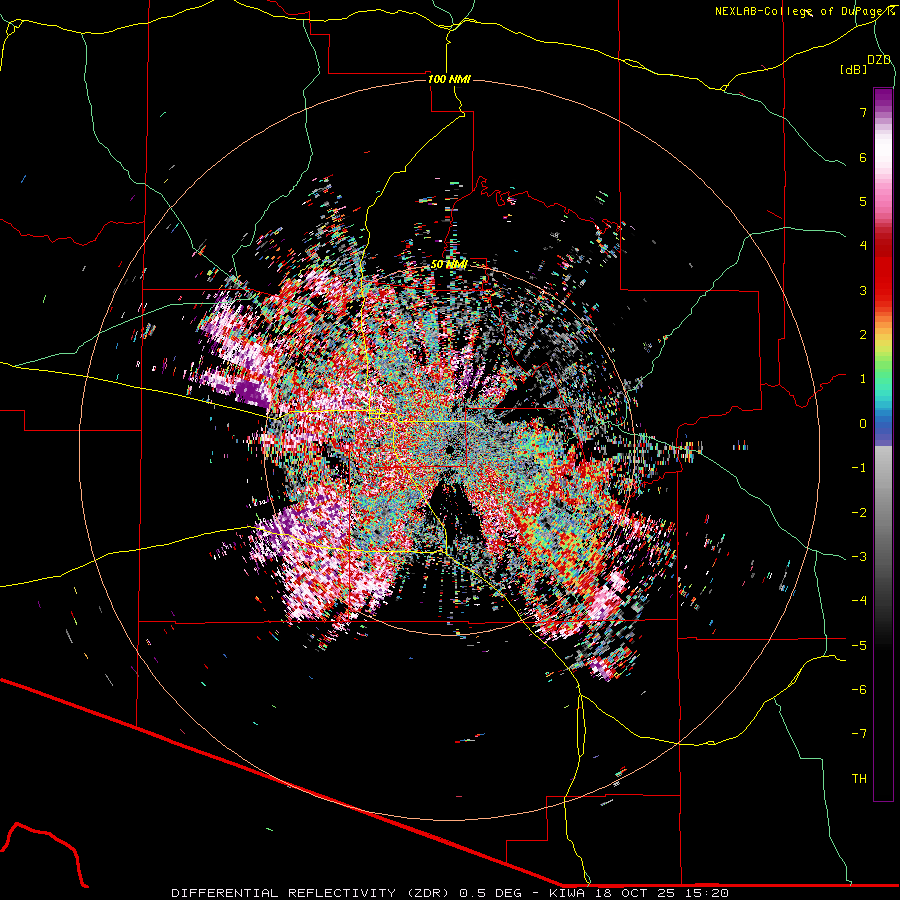This screenshot has height=900, width=900.
Task: Click the "50 NMI" range ring label
Action: 449,264
